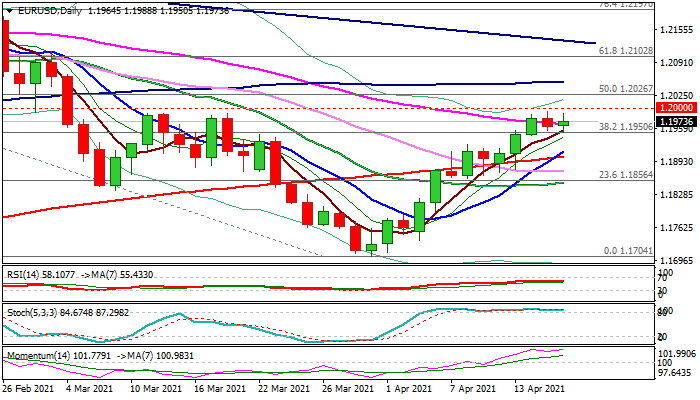
Task: Select the 0.0 1.17041 Fibonacci label
Action: coord(628,251)
